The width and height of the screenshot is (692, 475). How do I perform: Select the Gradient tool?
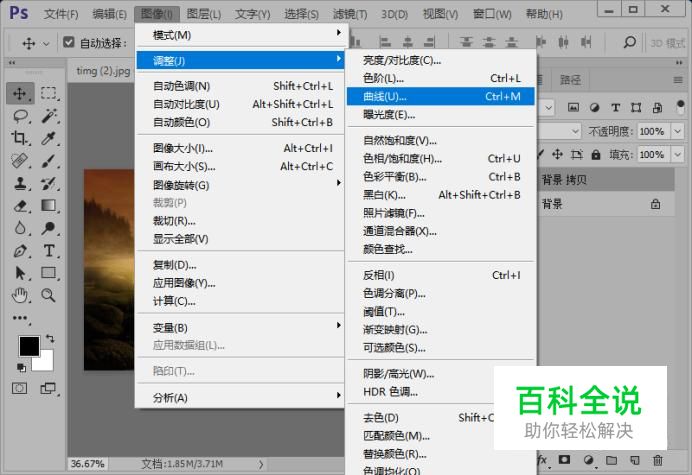coord(49,206)
